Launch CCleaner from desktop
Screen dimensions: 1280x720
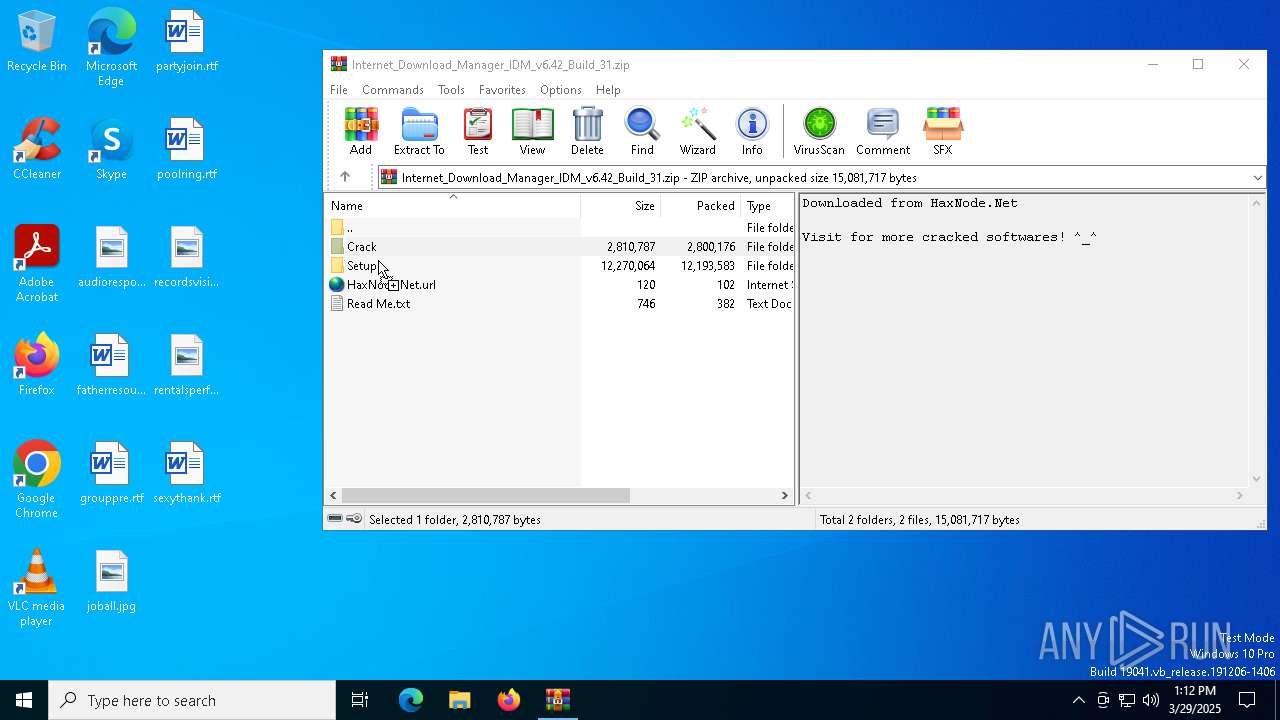pyautogui.click(x=37, y=150)
